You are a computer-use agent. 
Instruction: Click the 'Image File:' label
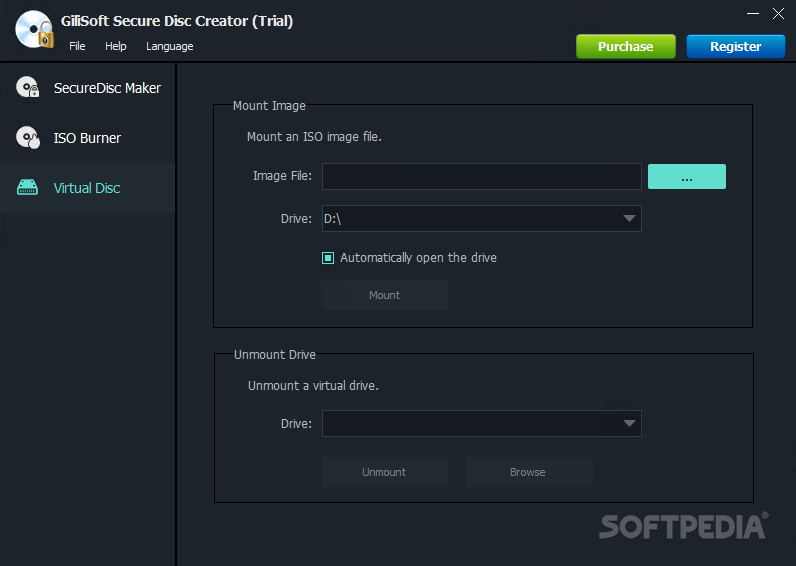[x=282, y=176]
